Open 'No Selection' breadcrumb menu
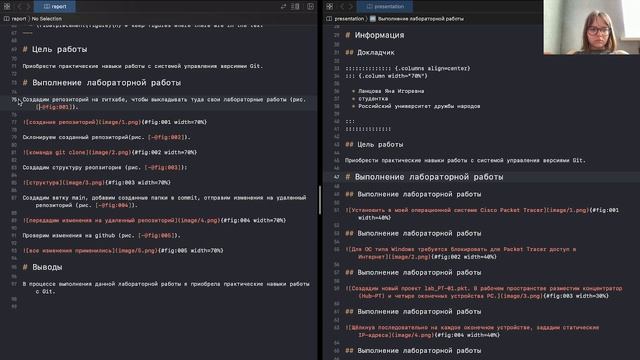 tap(47, 18)
